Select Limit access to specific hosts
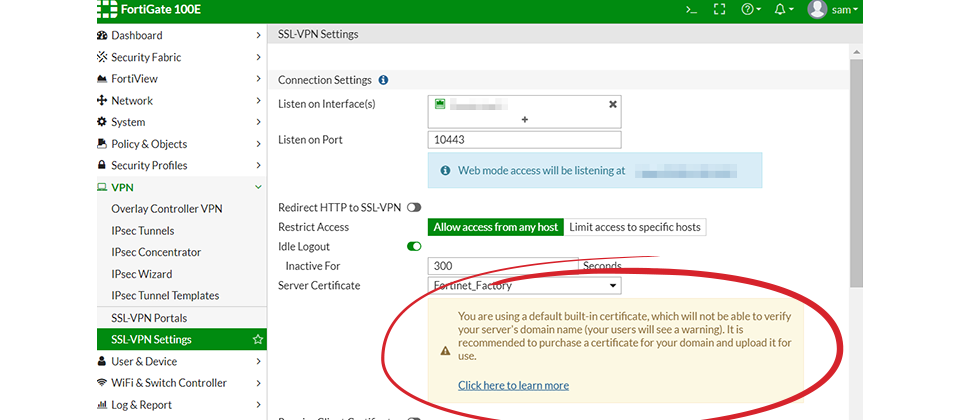Viewport: 960px width, 420px height. click(x=635, y=227)
